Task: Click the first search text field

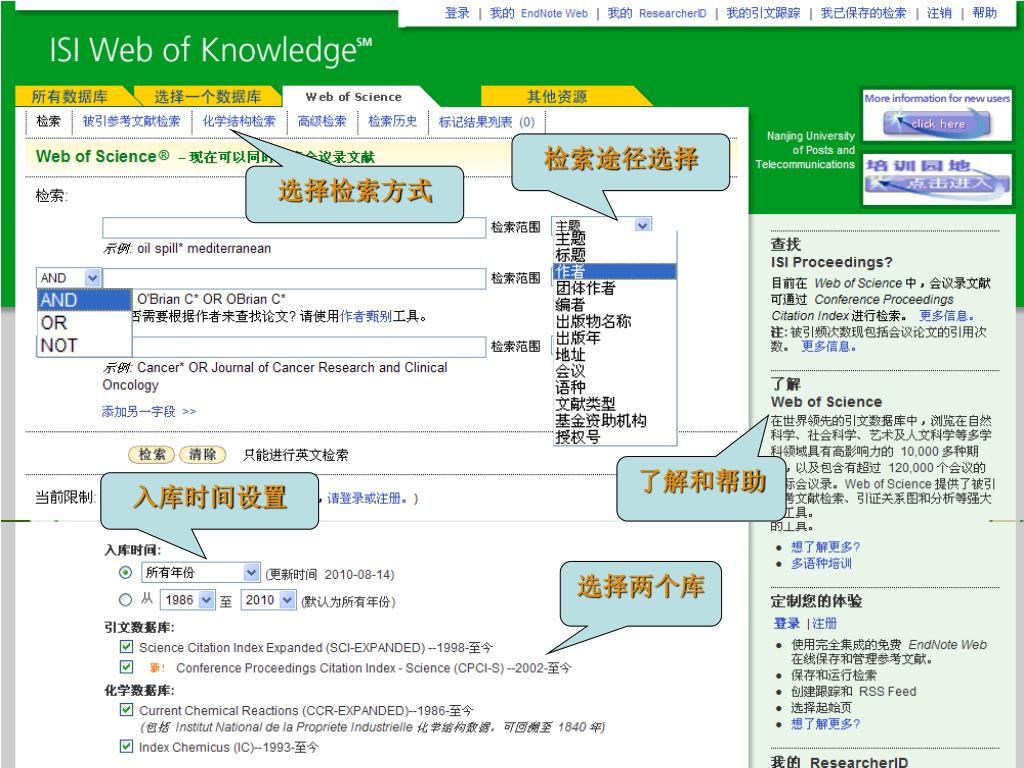Action: click(x=294, y=227)
